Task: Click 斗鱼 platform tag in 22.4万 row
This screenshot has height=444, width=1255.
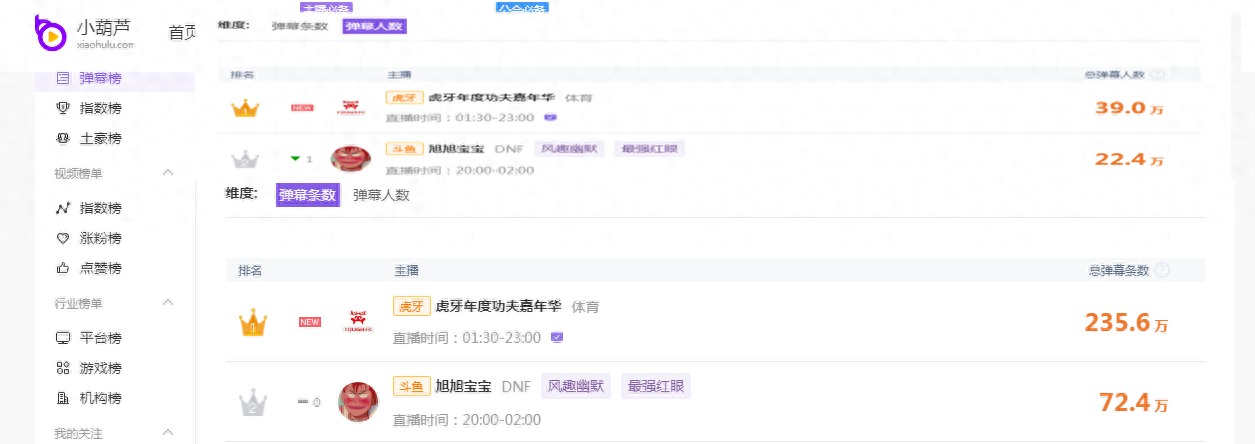Action: click(x=404, y=149)
